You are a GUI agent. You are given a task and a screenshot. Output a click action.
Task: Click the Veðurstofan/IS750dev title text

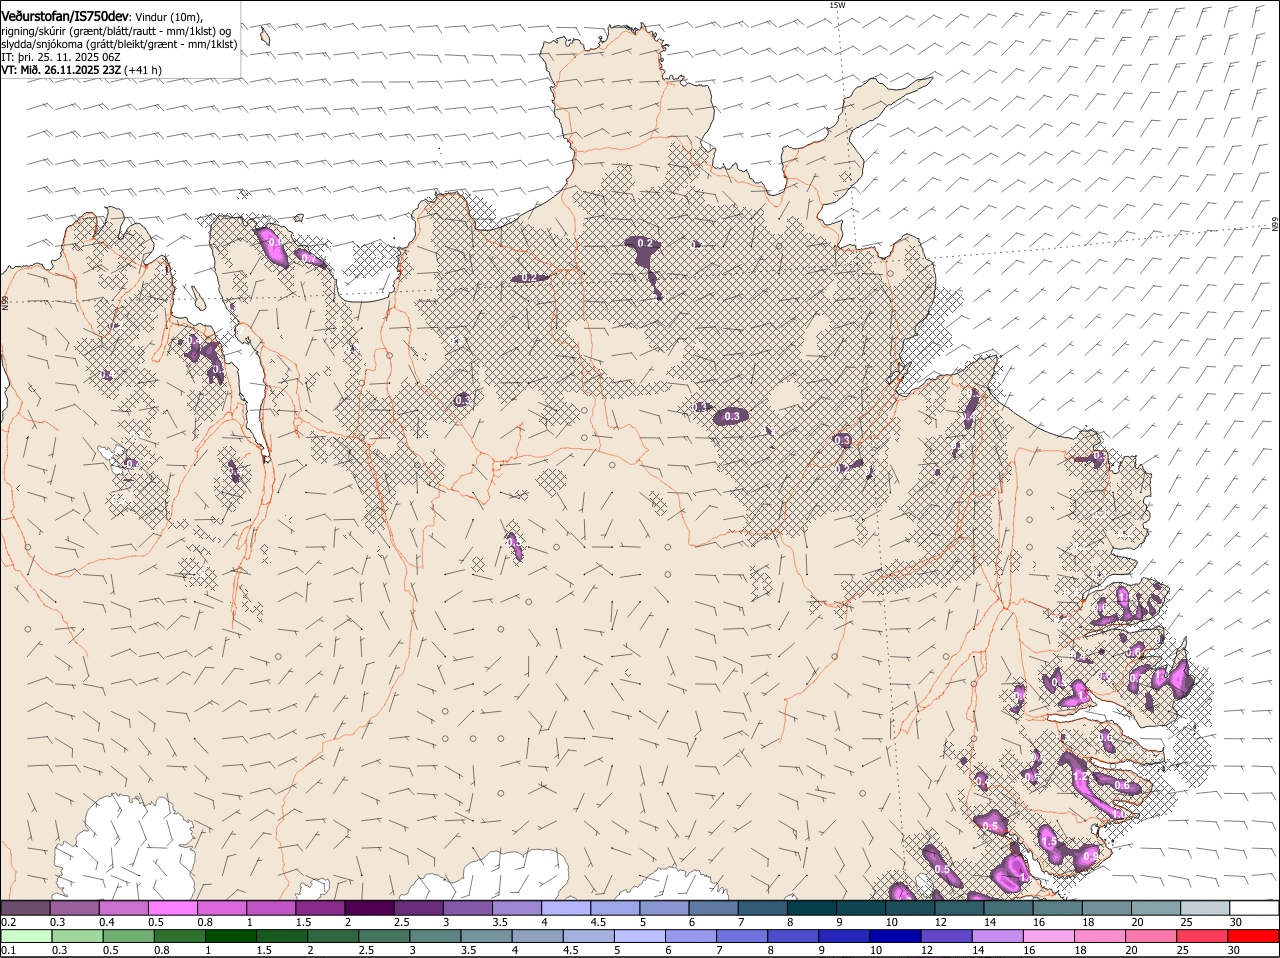pyautogui.click(x=66, y=15)
